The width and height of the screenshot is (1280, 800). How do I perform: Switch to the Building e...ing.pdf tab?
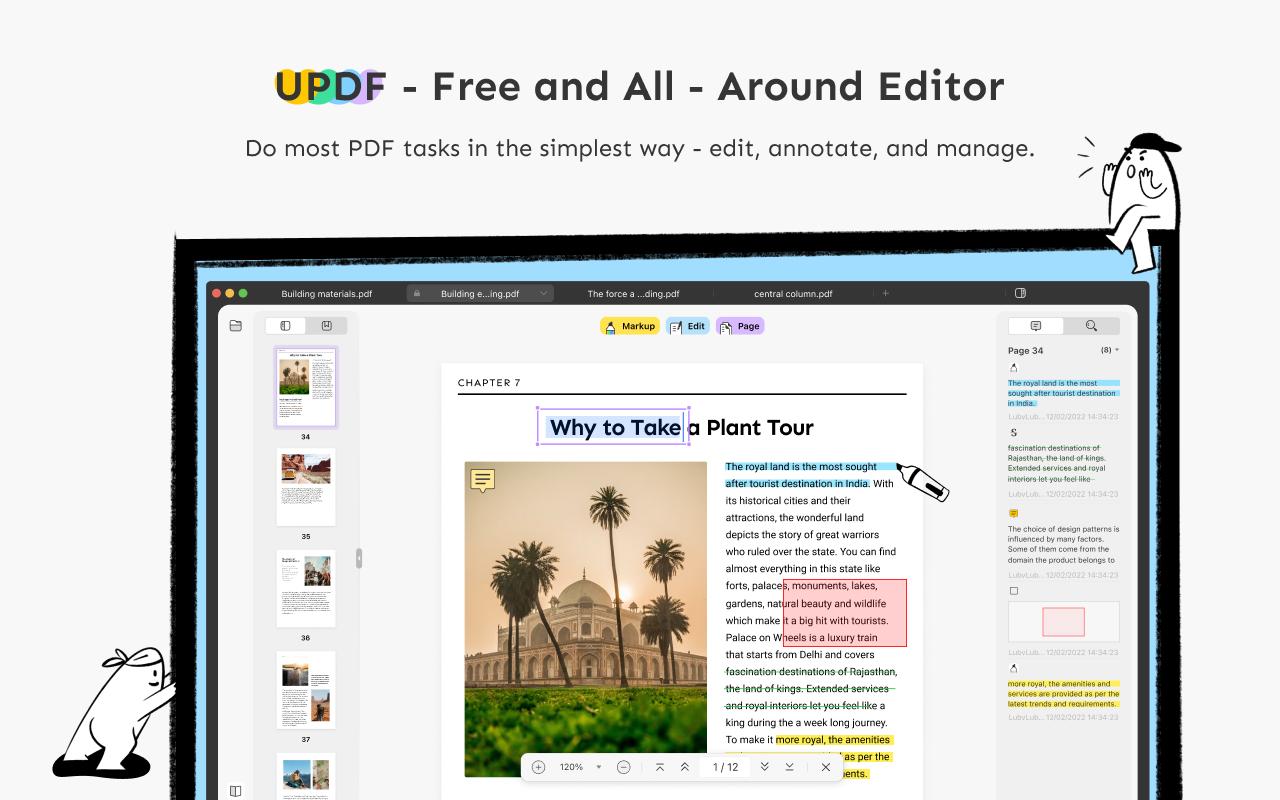(480, 294)
